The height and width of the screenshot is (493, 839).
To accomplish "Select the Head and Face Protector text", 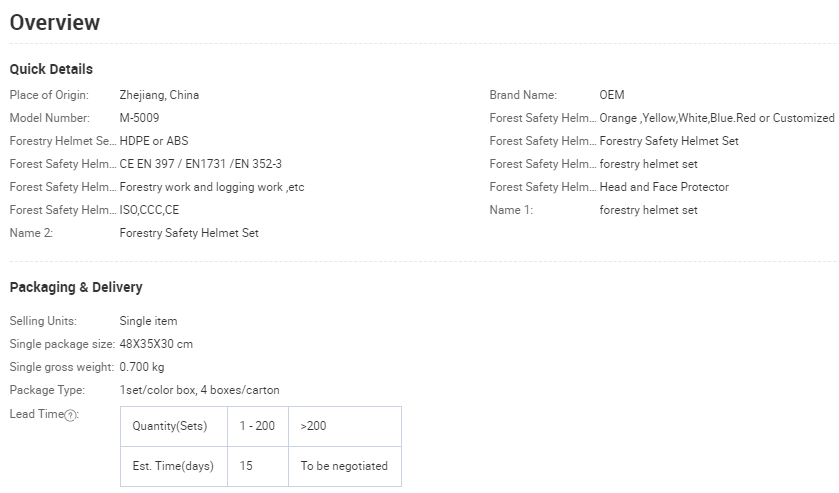I will tap(664, 187).
